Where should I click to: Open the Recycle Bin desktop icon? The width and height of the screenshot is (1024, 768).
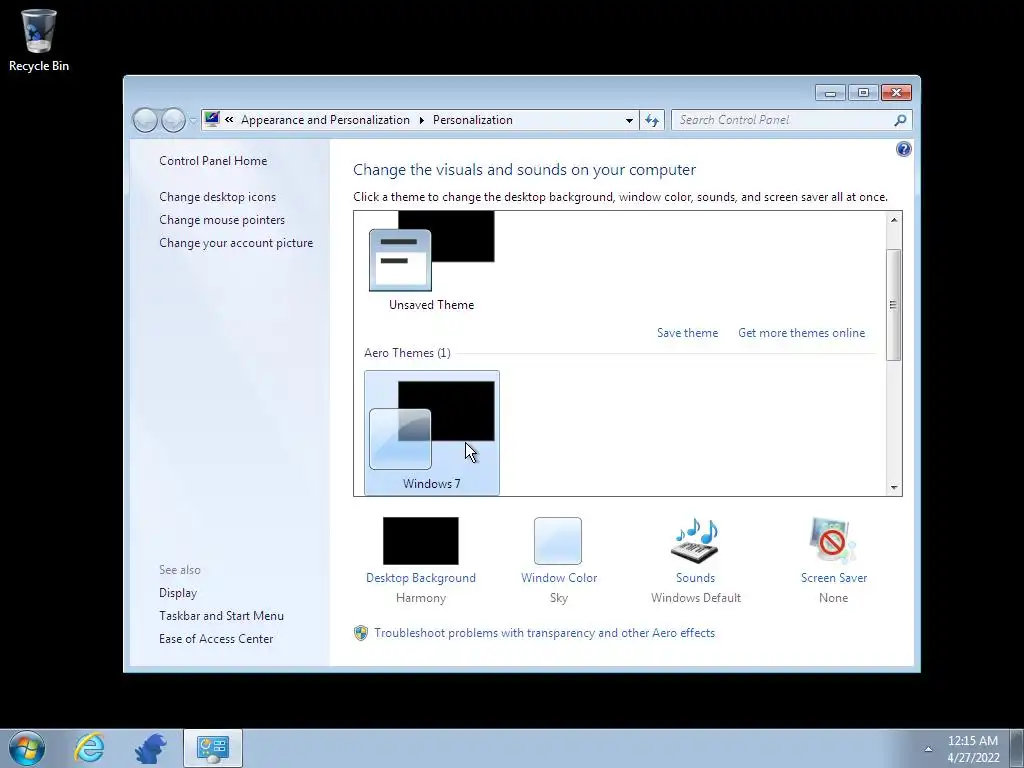coord(39,40)
